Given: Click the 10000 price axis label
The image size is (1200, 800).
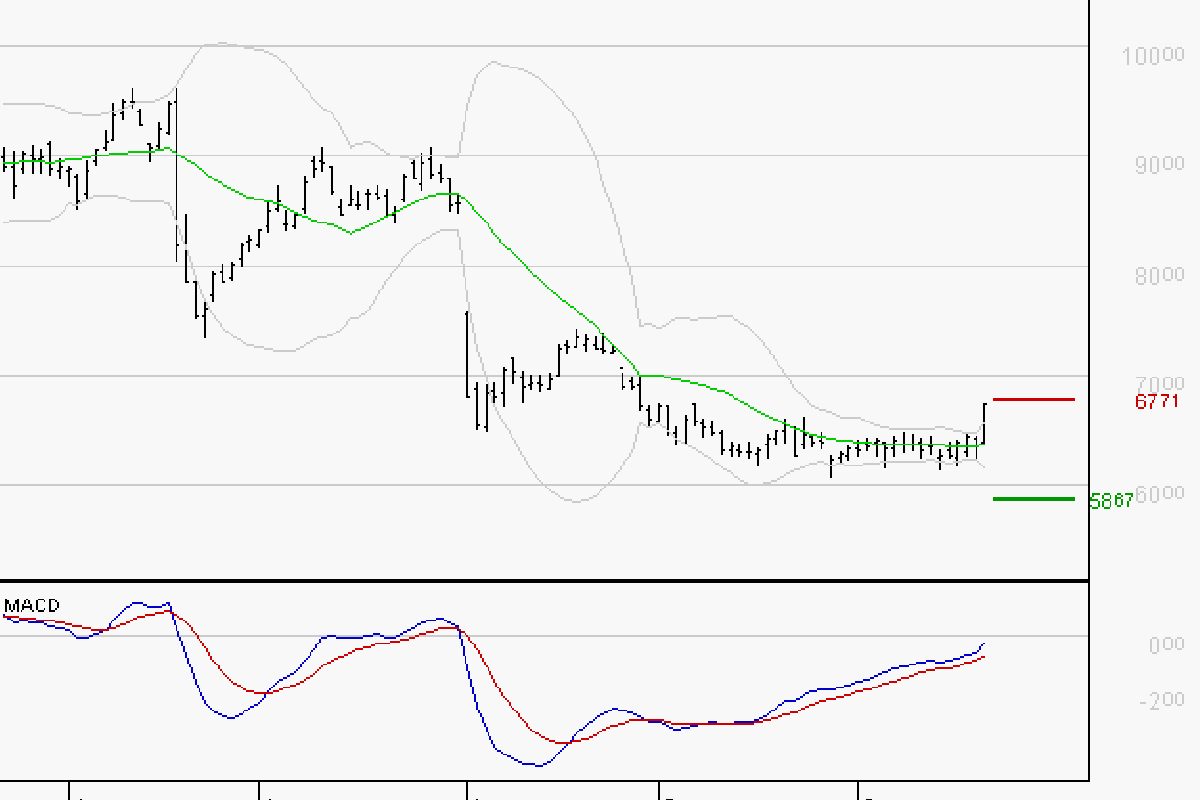Looking at the screenshot, I should point(1153,55).
